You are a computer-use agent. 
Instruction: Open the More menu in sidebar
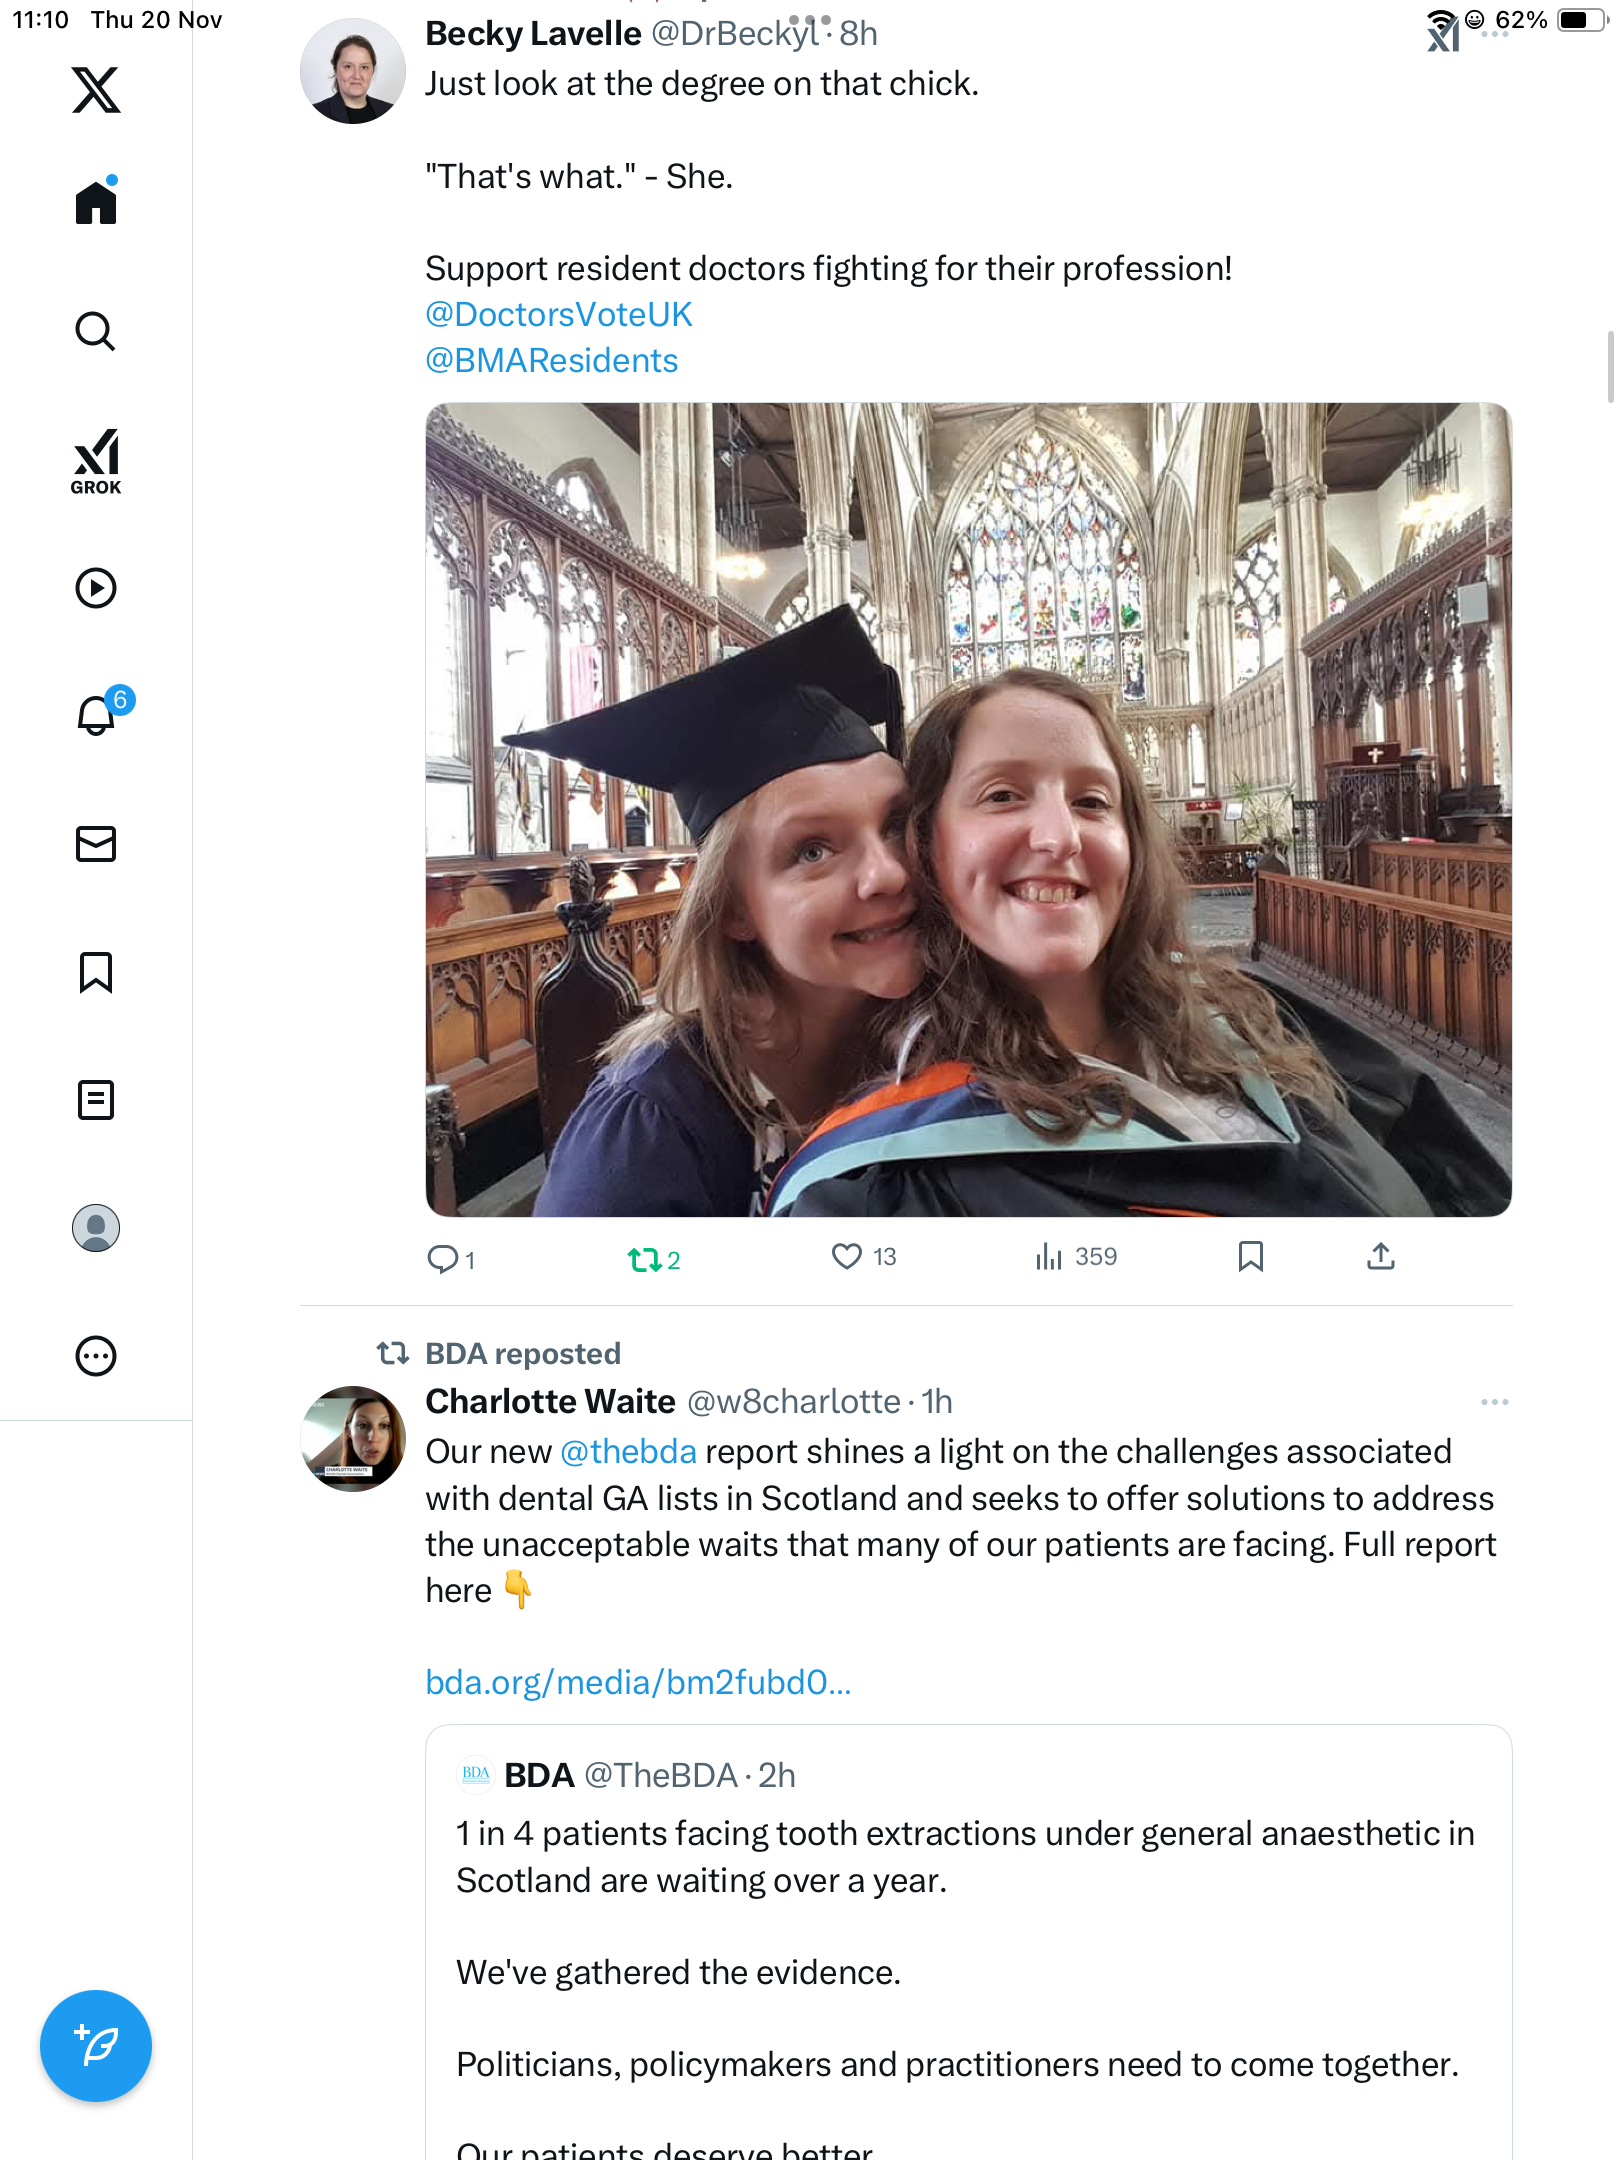(x=96, y=1356)
